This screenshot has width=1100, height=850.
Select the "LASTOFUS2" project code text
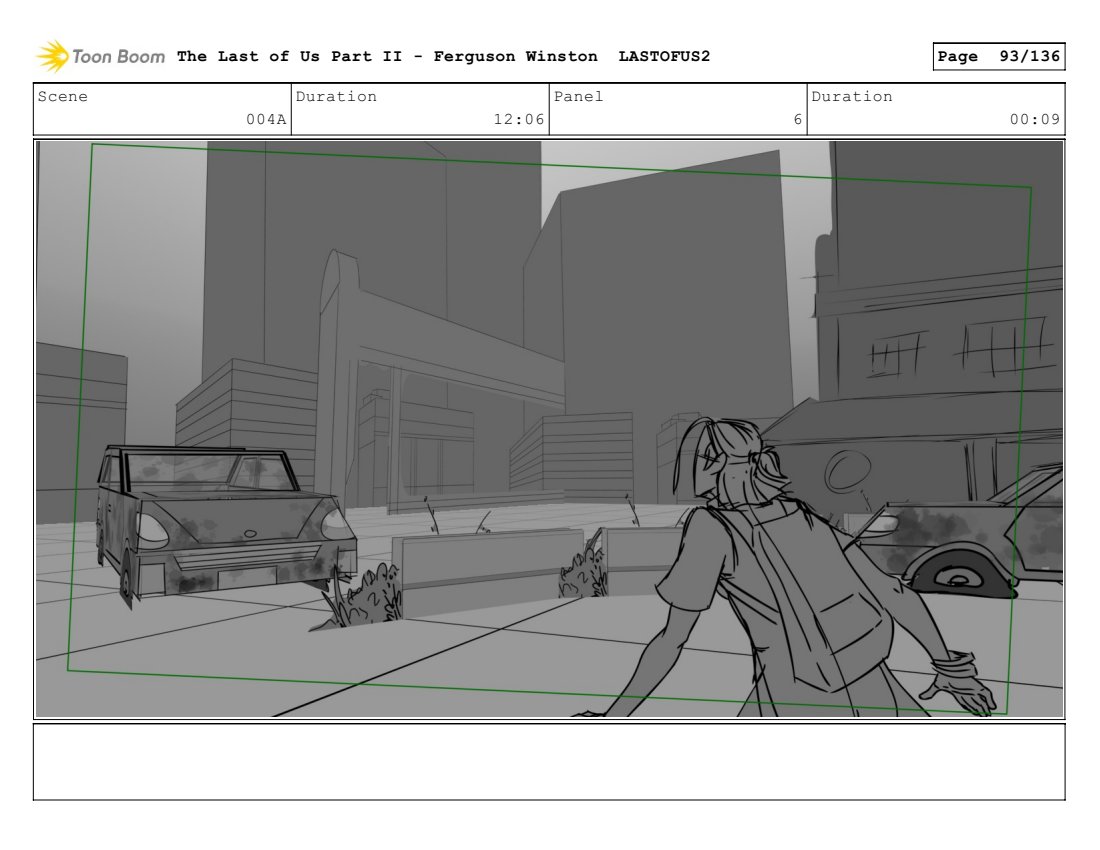coord(664,56)
